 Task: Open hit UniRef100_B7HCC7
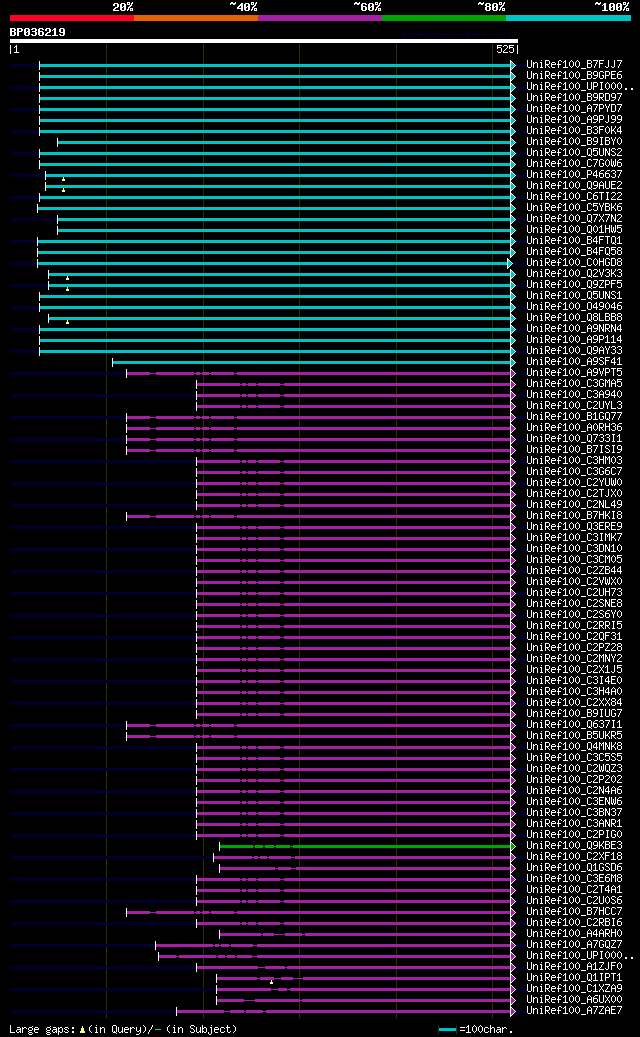click(x=574, y=912)
